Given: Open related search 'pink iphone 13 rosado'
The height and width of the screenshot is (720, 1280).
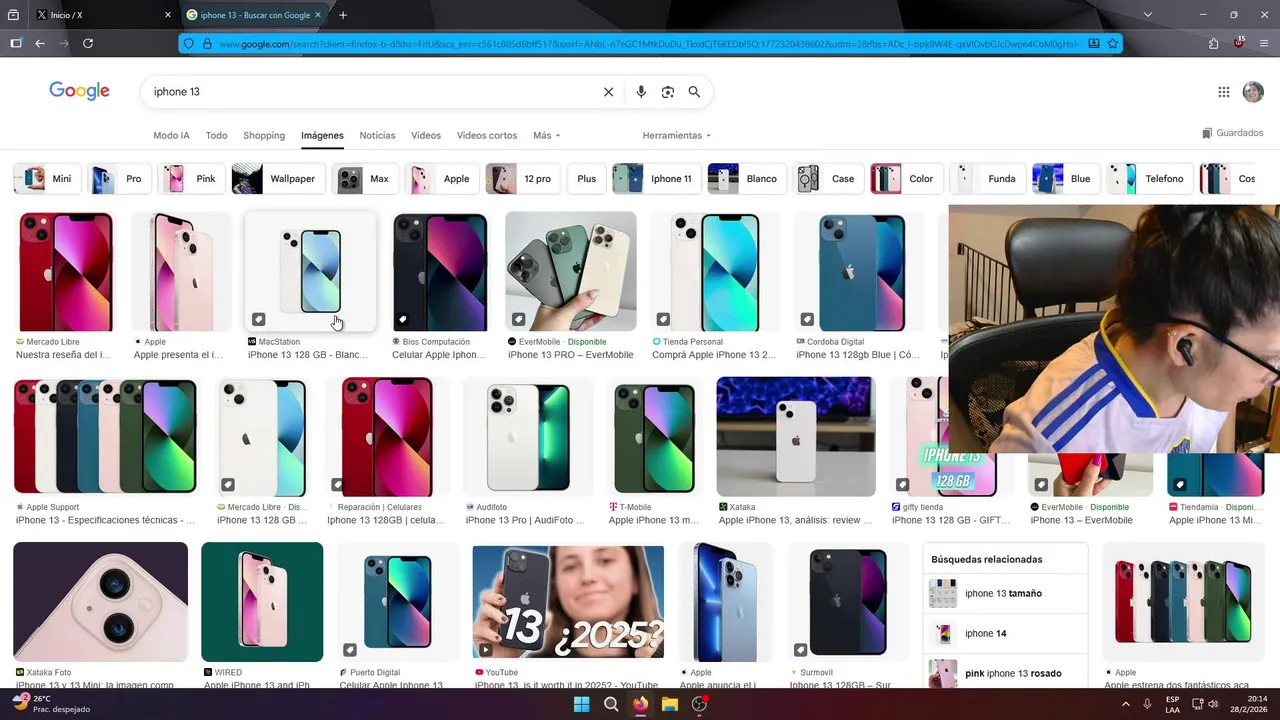Looking at the screenshot, I should tap(1005, 673).
